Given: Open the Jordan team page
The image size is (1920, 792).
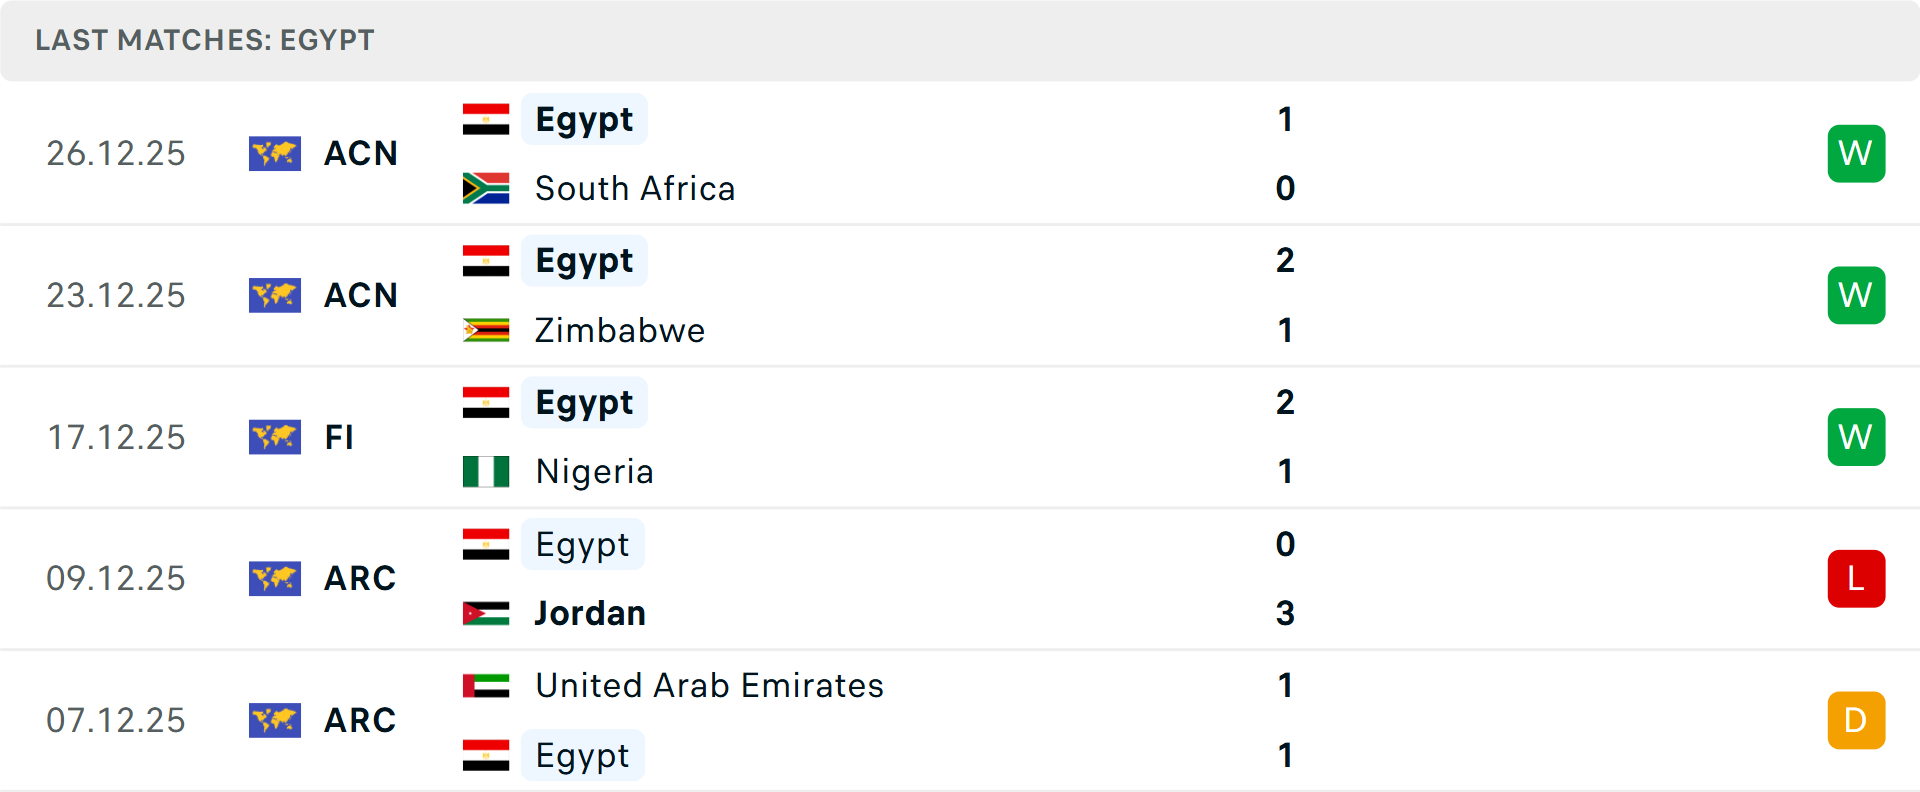Looking at the screenshot, I should (590, 613).
